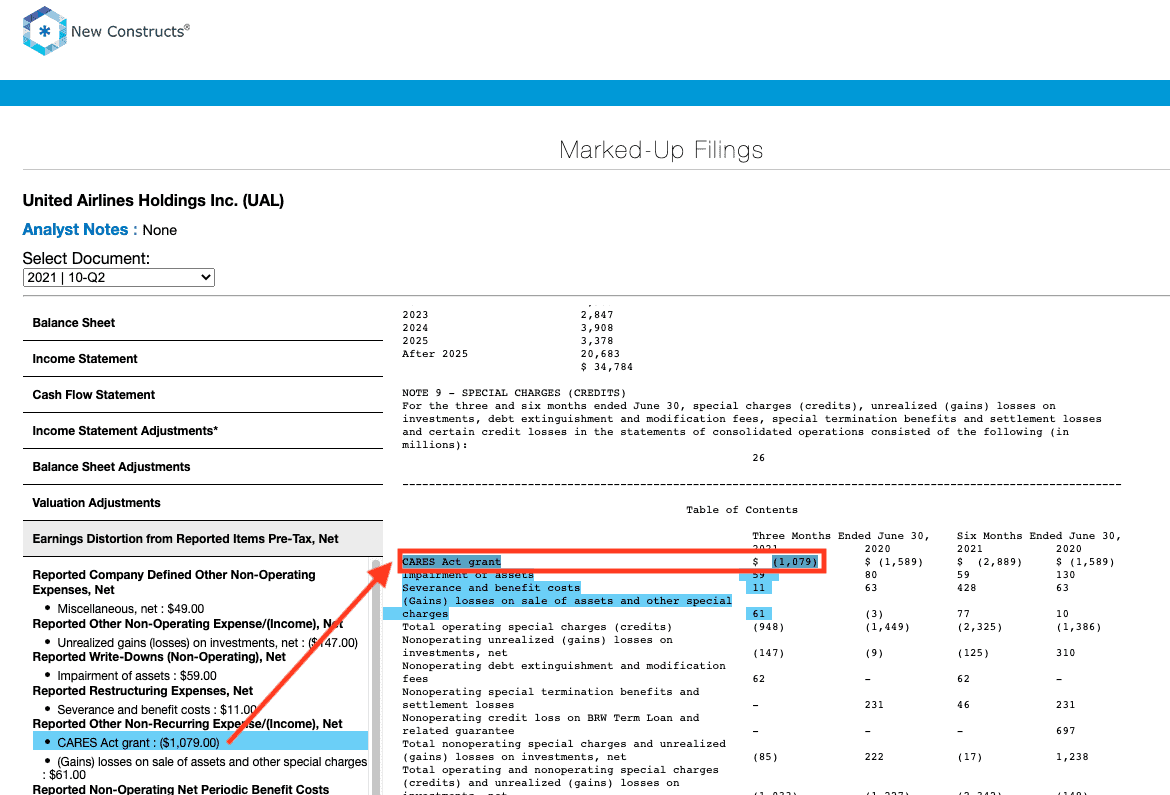Open the Valuation Adjustments section

click(x=203, y=502)
